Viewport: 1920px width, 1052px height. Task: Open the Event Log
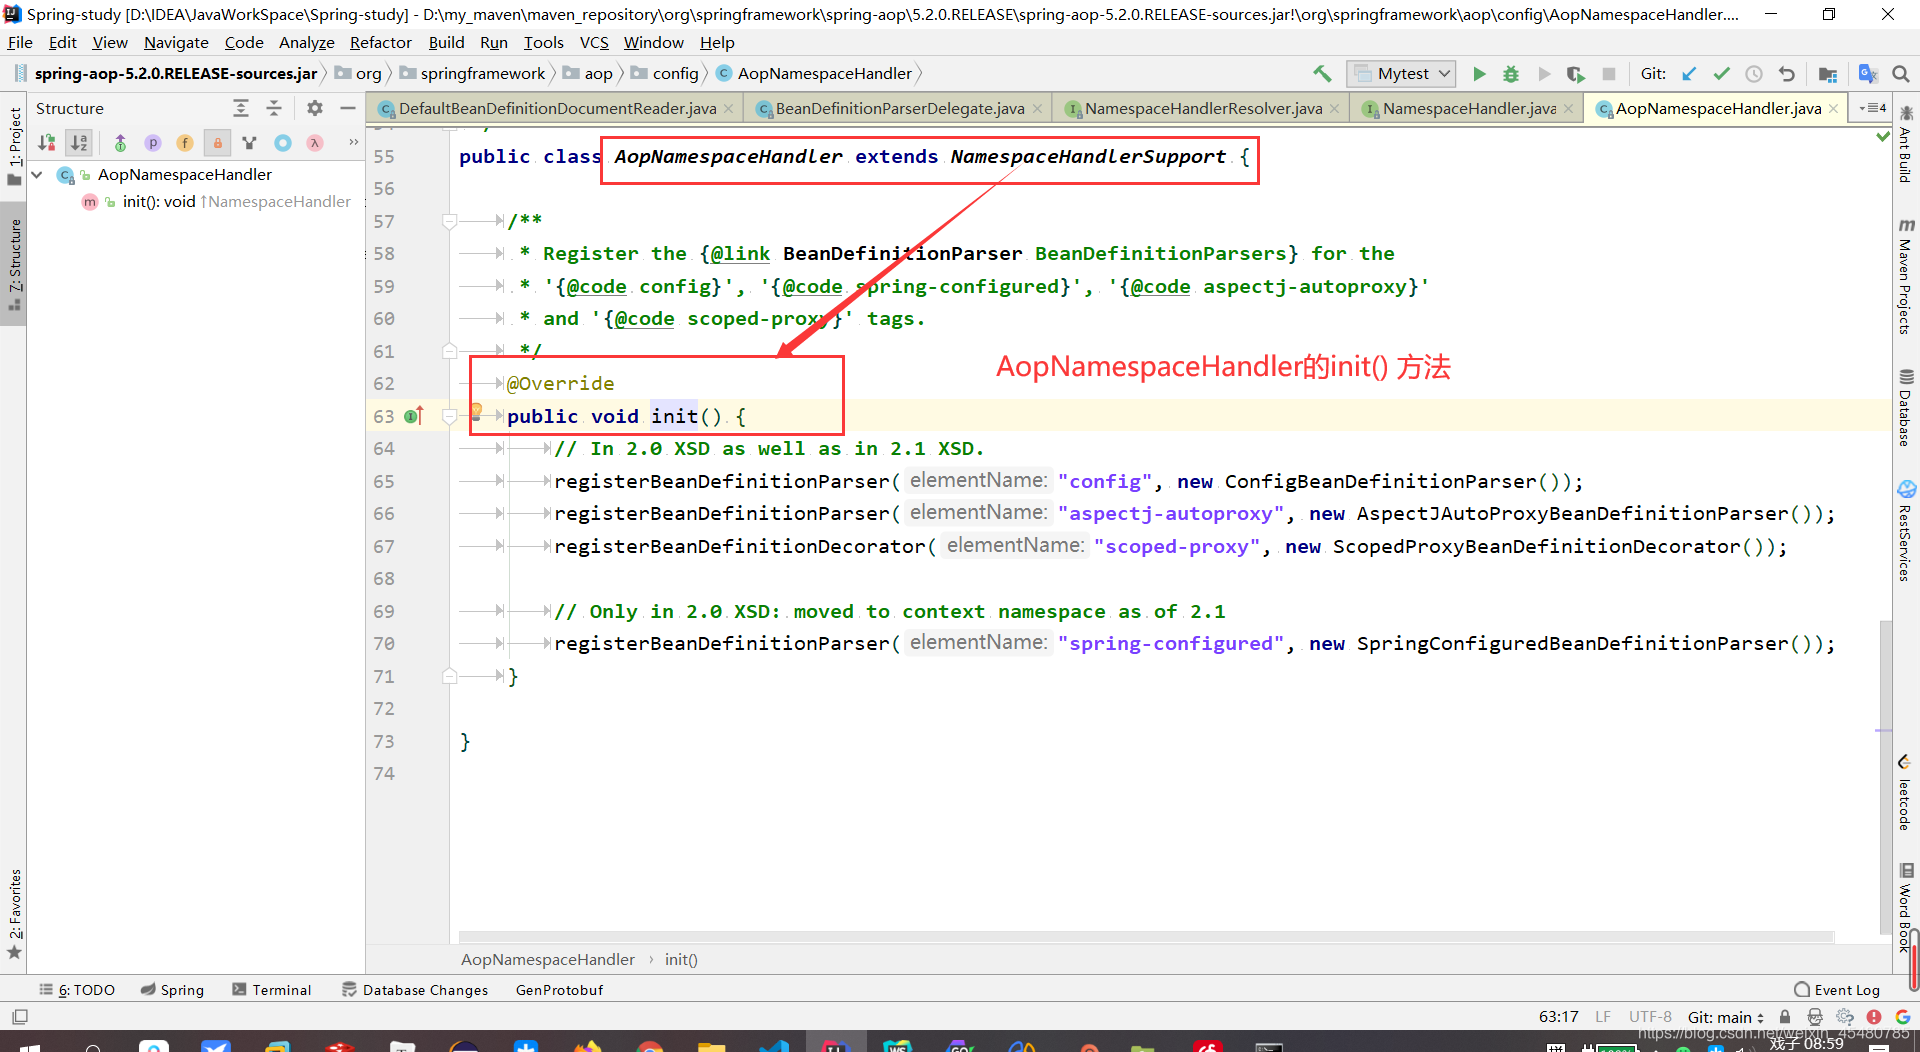1845,989
